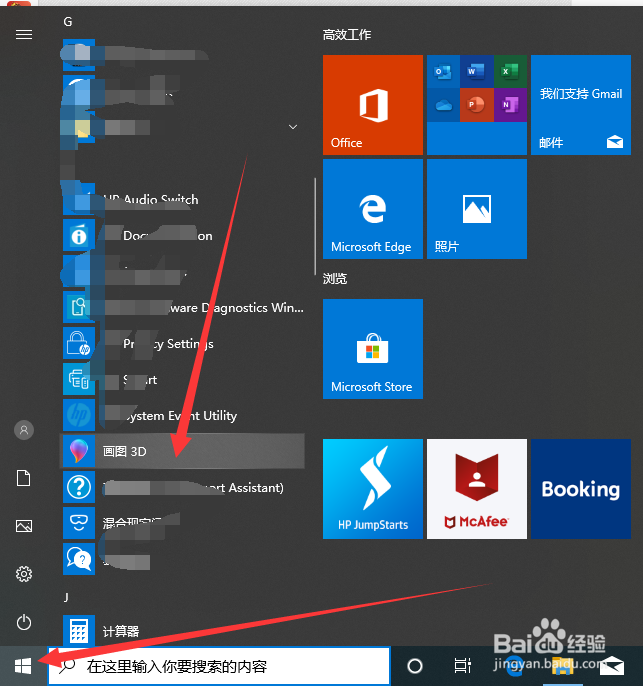This screenshot has width=643, height=686.
Task: Open OneDrive from the Office apps tile
Action: pyautogui.click(x=443, y=105)
